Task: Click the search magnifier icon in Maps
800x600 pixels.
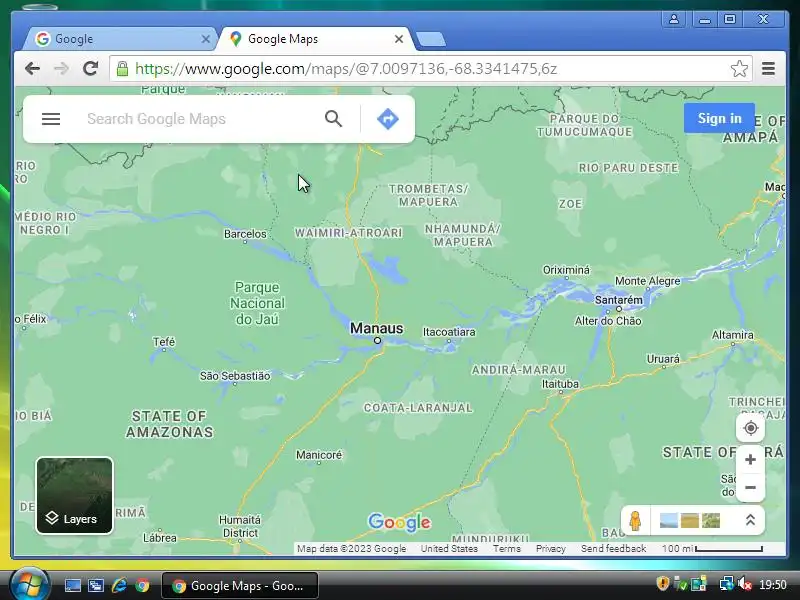Action: pos(333,119)
